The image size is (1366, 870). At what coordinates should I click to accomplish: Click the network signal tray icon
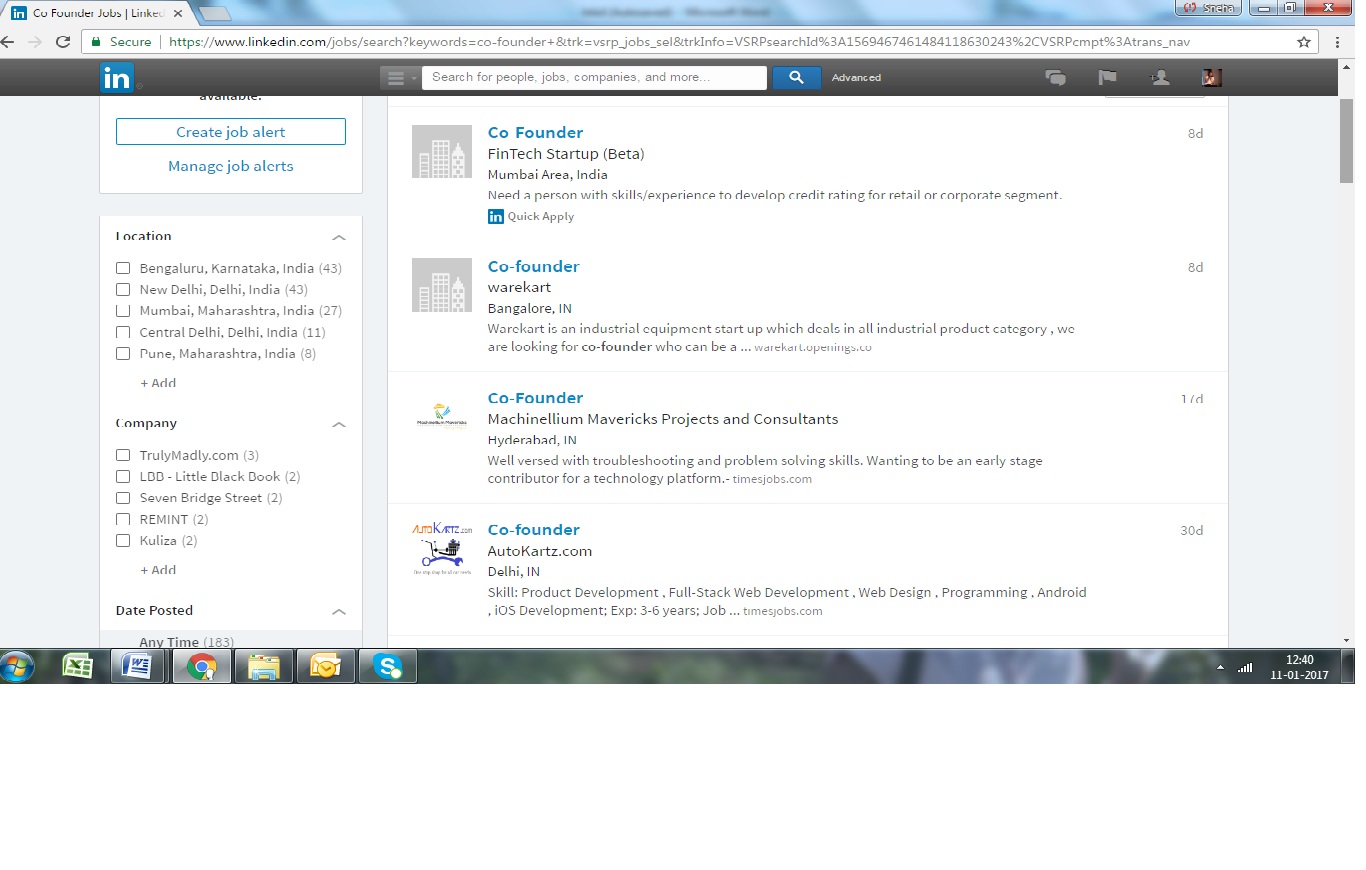tap(1245, 667)
